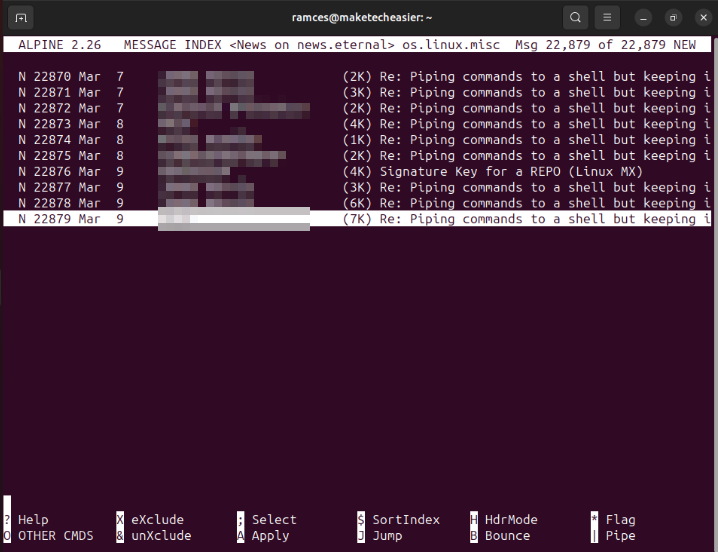
Task: Click Msg 22,879 of 22,879 status
Action: (590, 45)
